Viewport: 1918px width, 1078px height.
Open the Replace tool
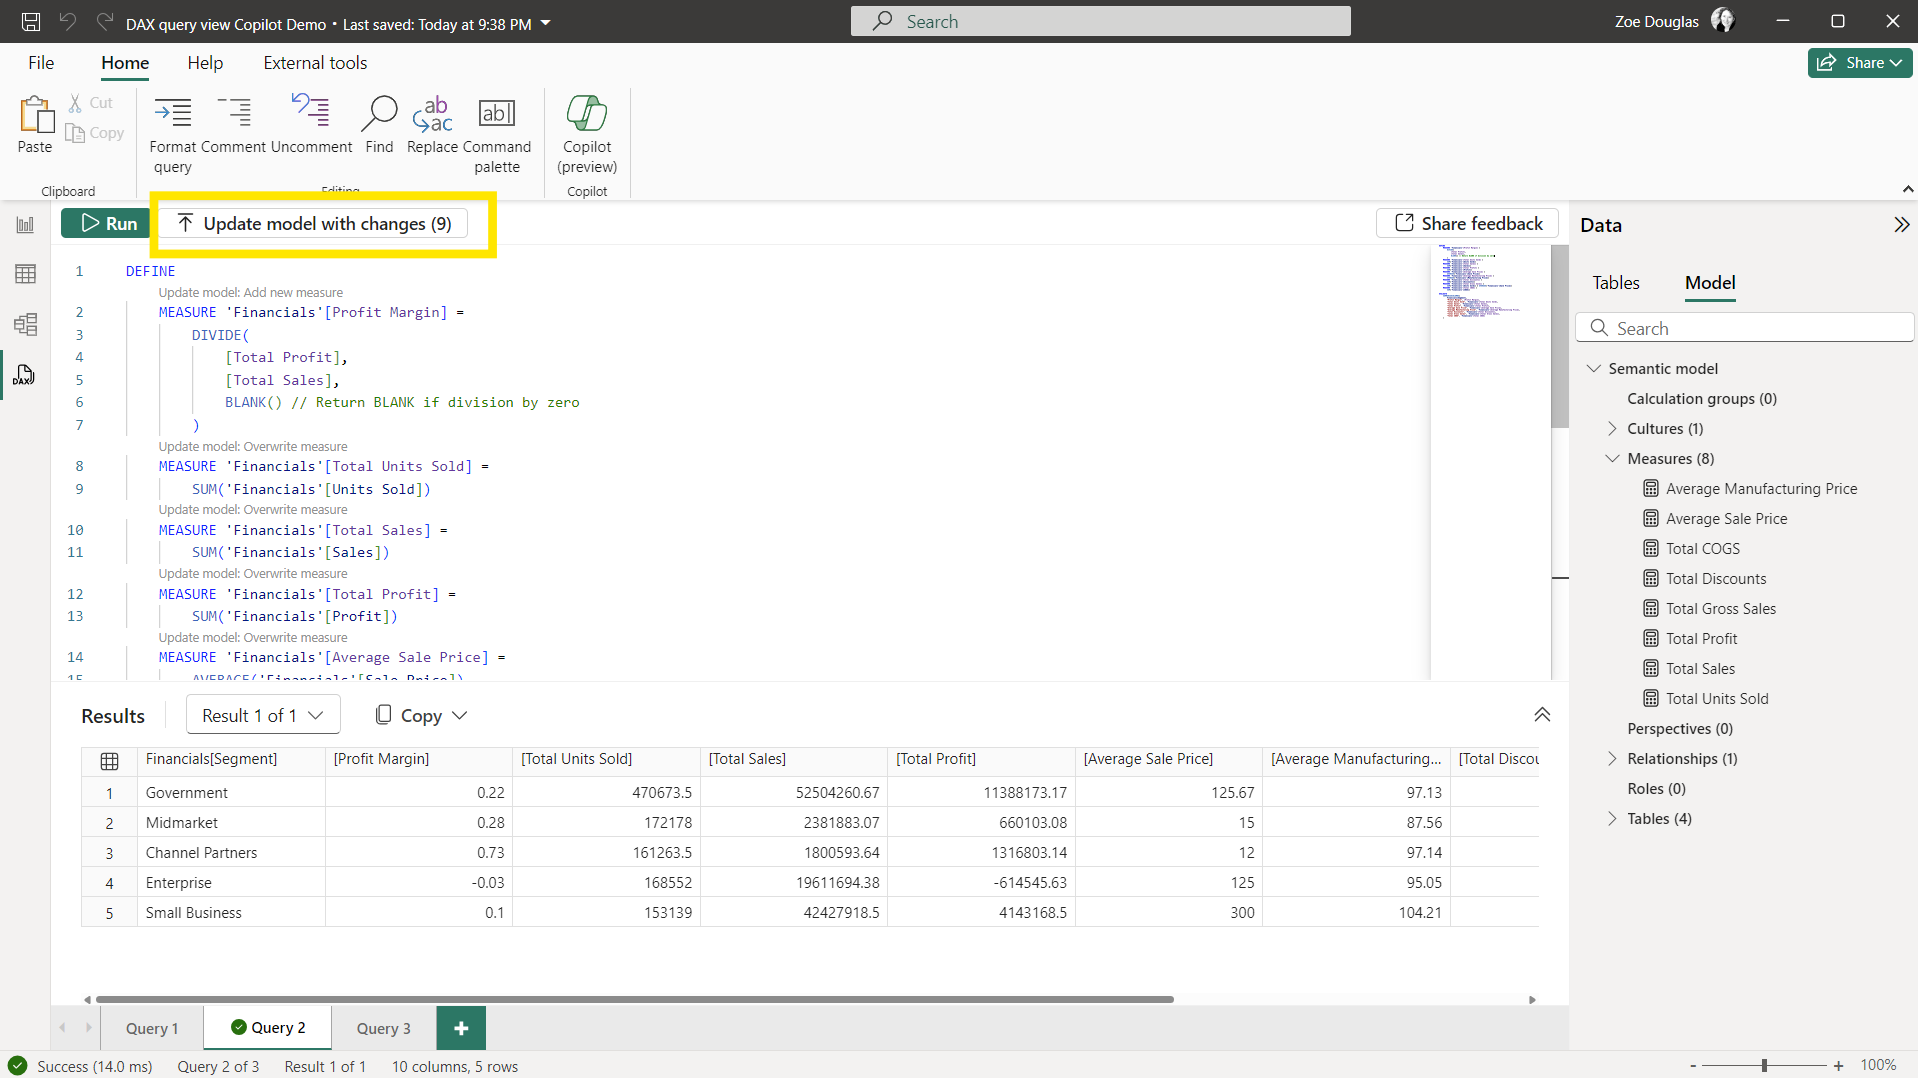432,125
